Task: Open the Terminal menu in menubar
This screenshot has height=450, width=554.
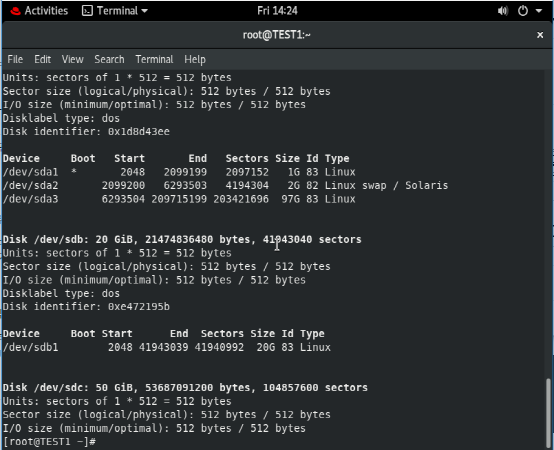Action: coord(154,59)
